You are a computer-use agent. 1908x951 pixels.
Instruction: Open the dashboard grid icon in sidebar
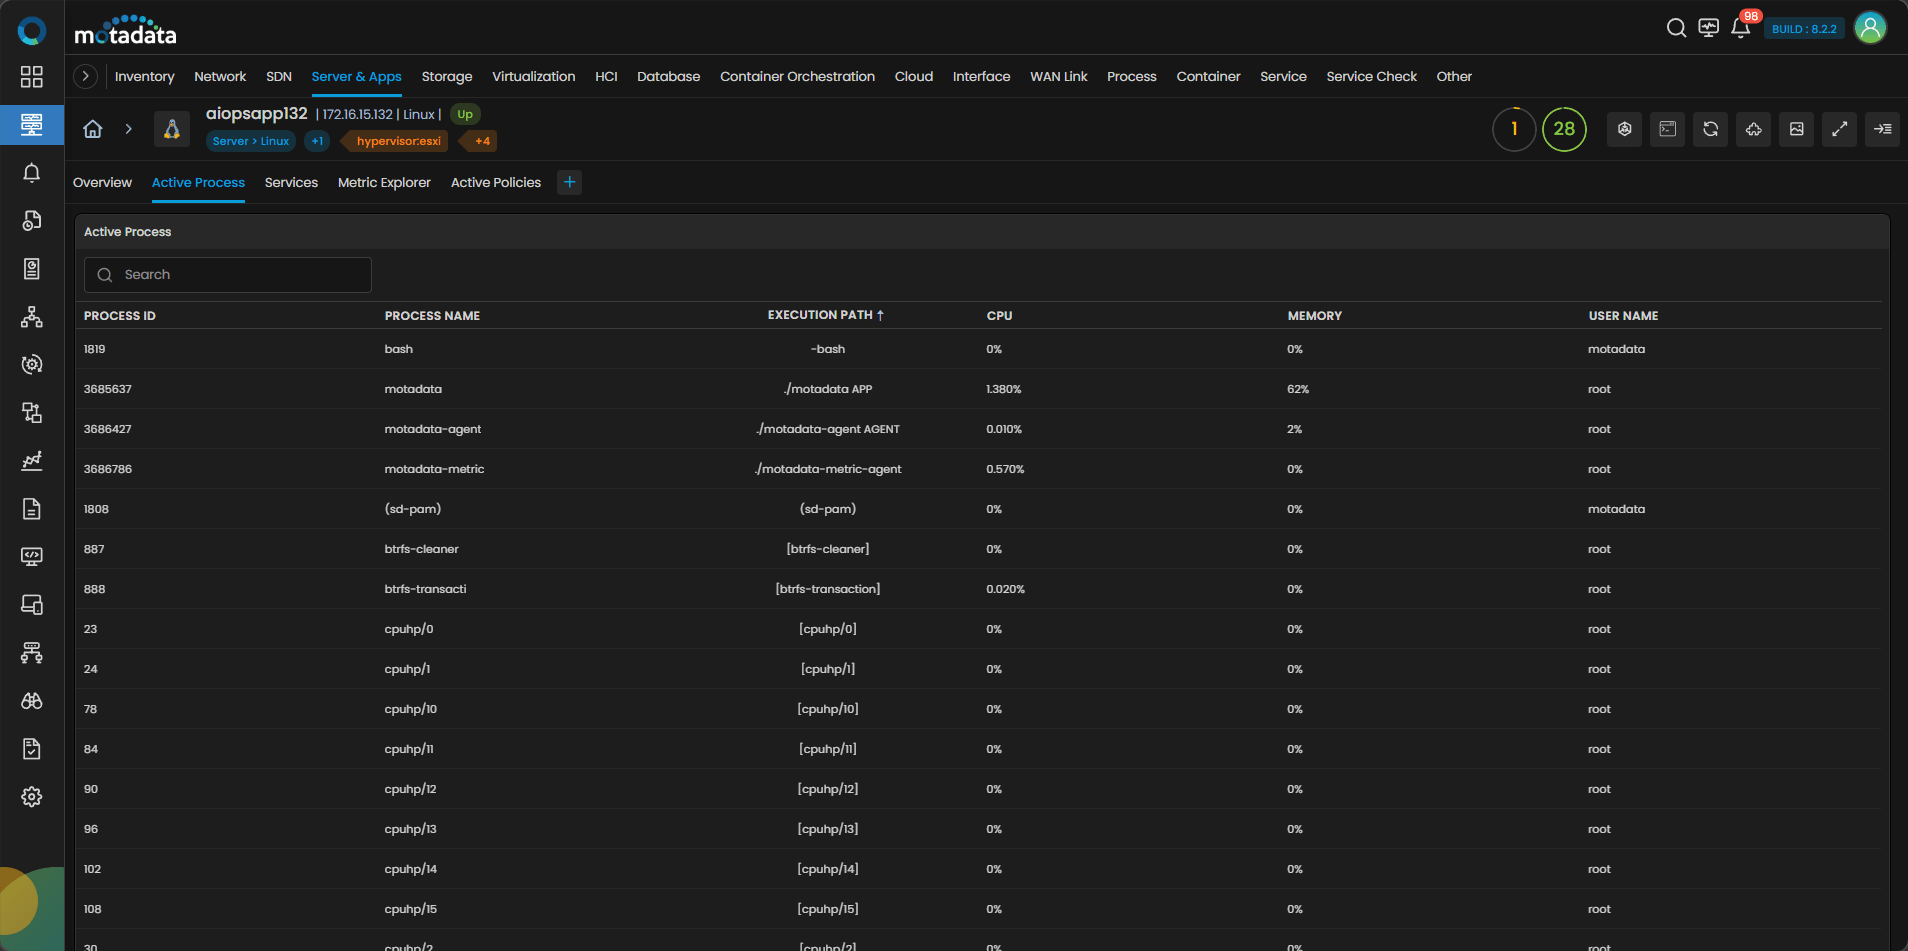point(32,77)
